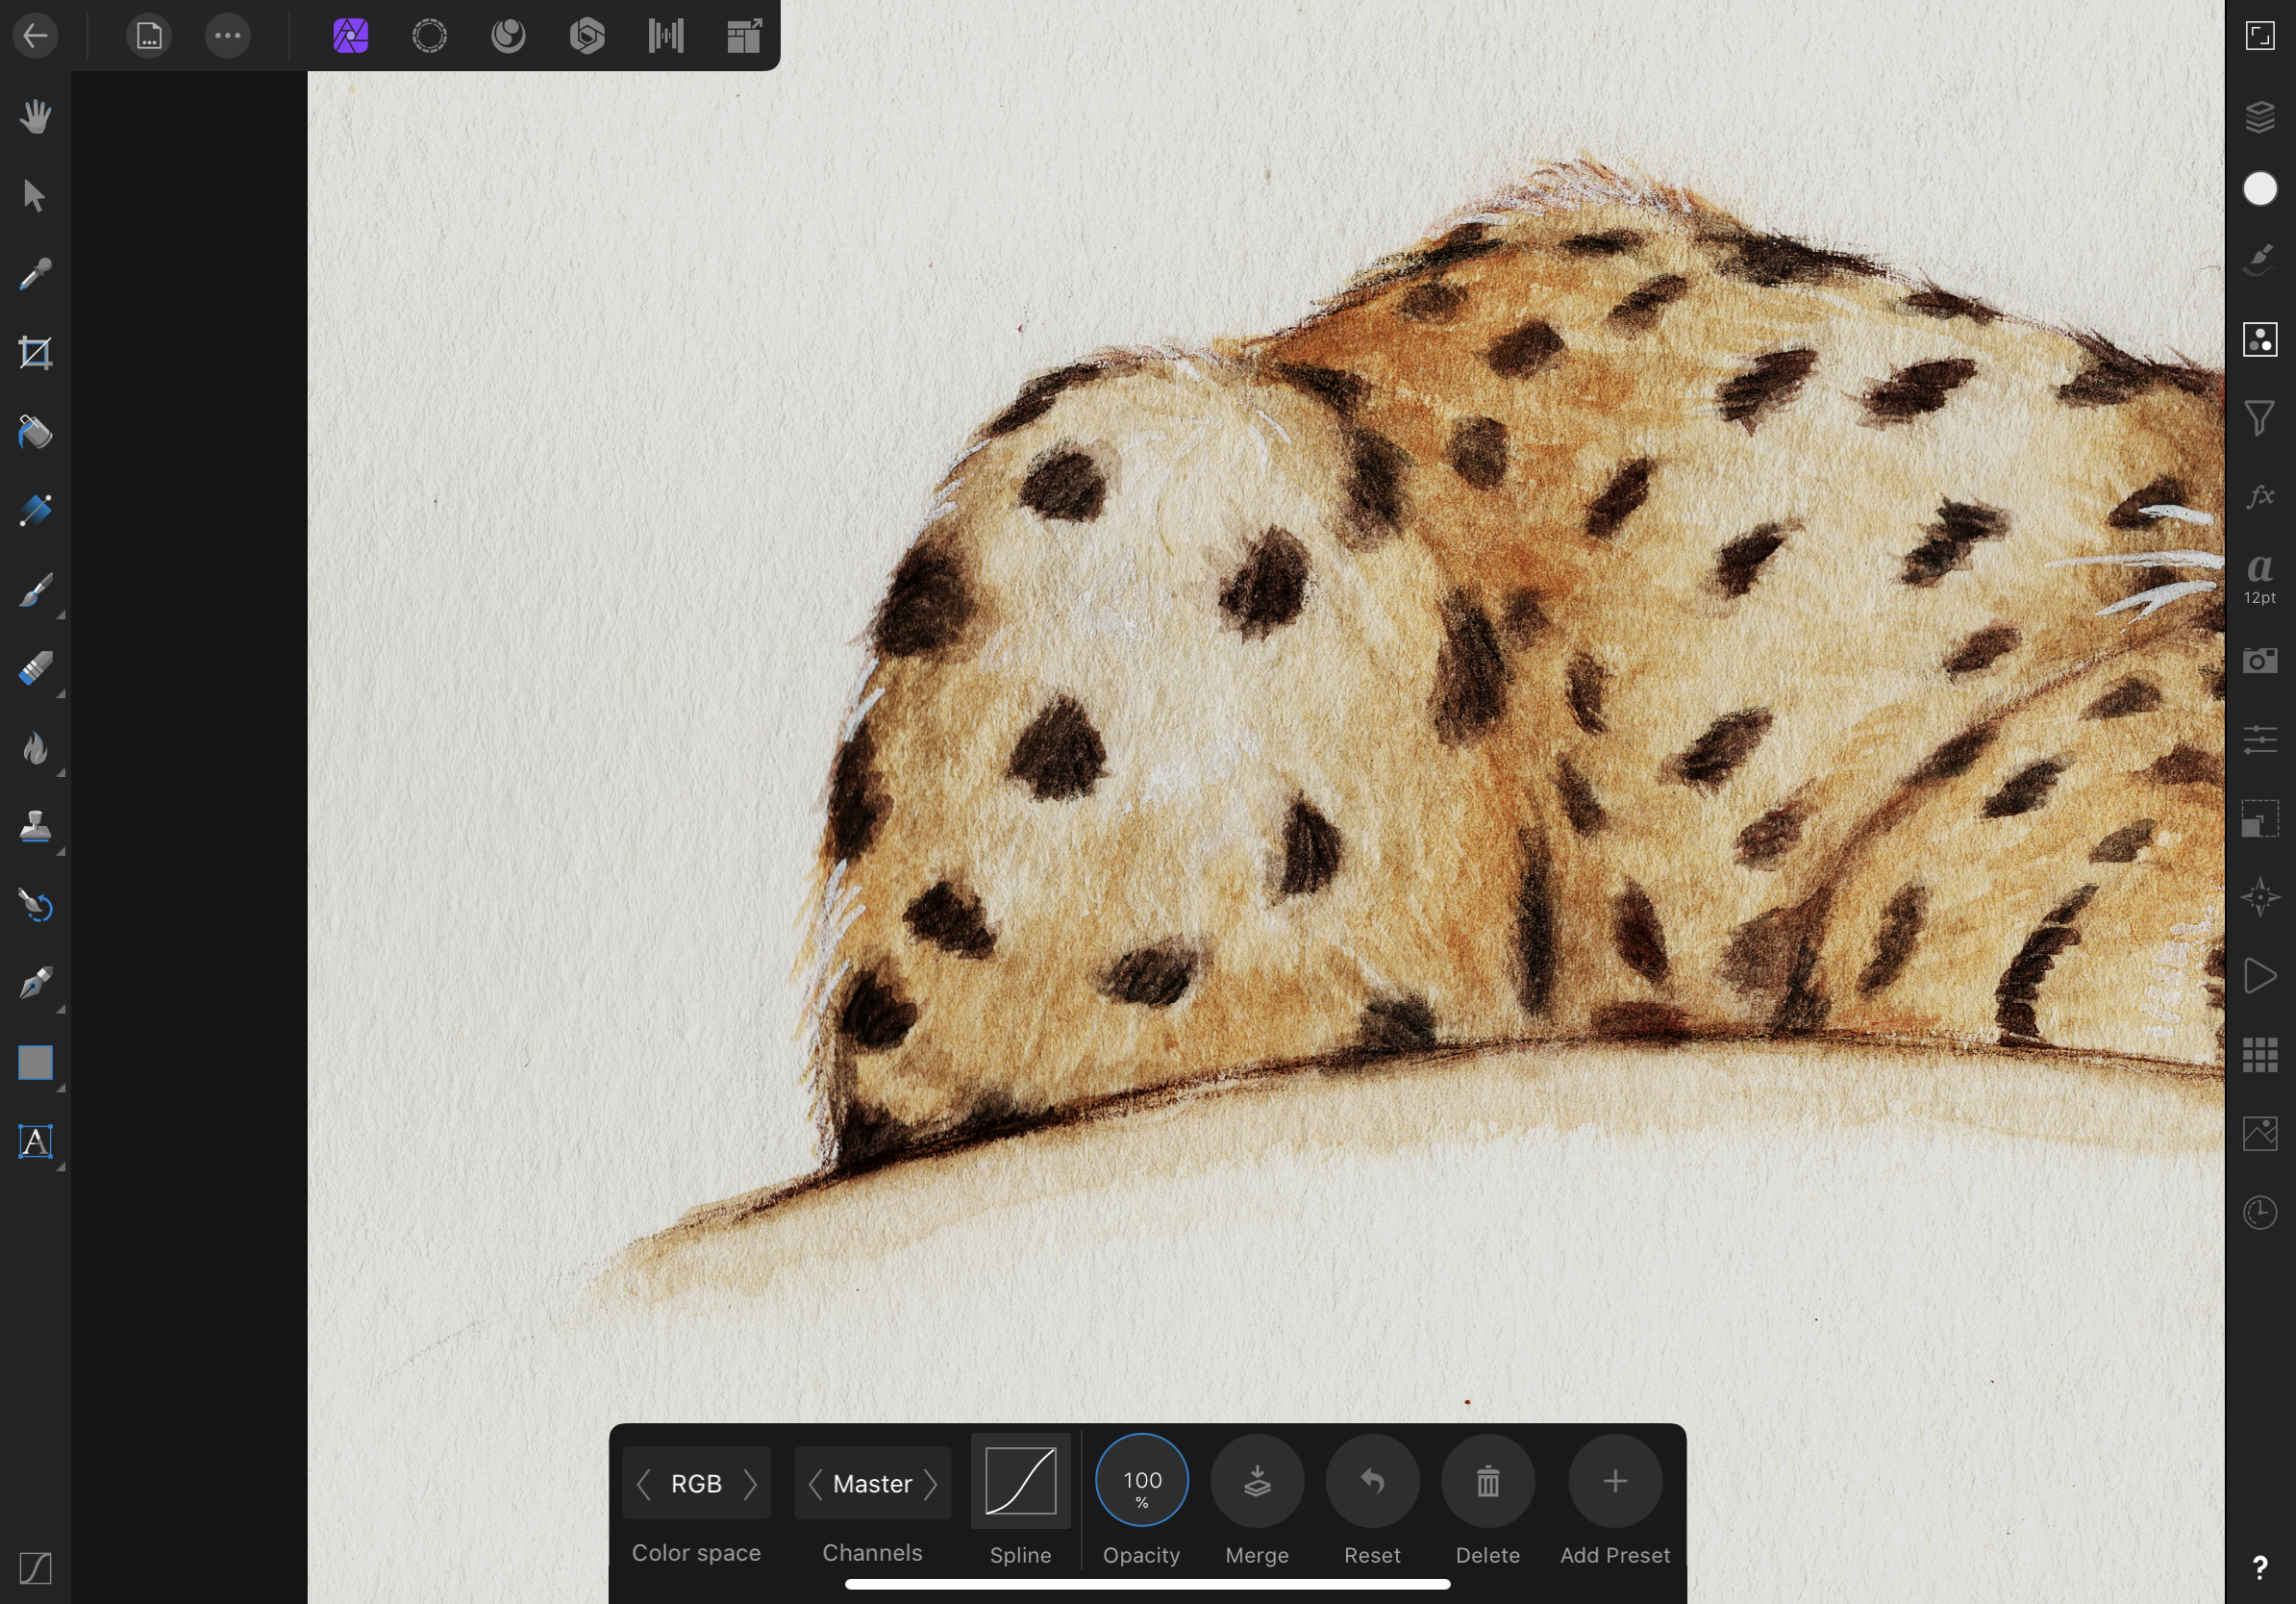This screenshot has height=1604, width=2296.
Task: Toggle full screen view icon
Action: (x=2260, y=36)
